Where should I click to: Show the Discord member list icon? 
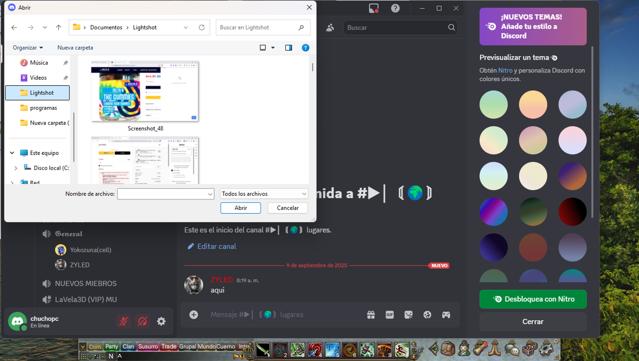330,28
